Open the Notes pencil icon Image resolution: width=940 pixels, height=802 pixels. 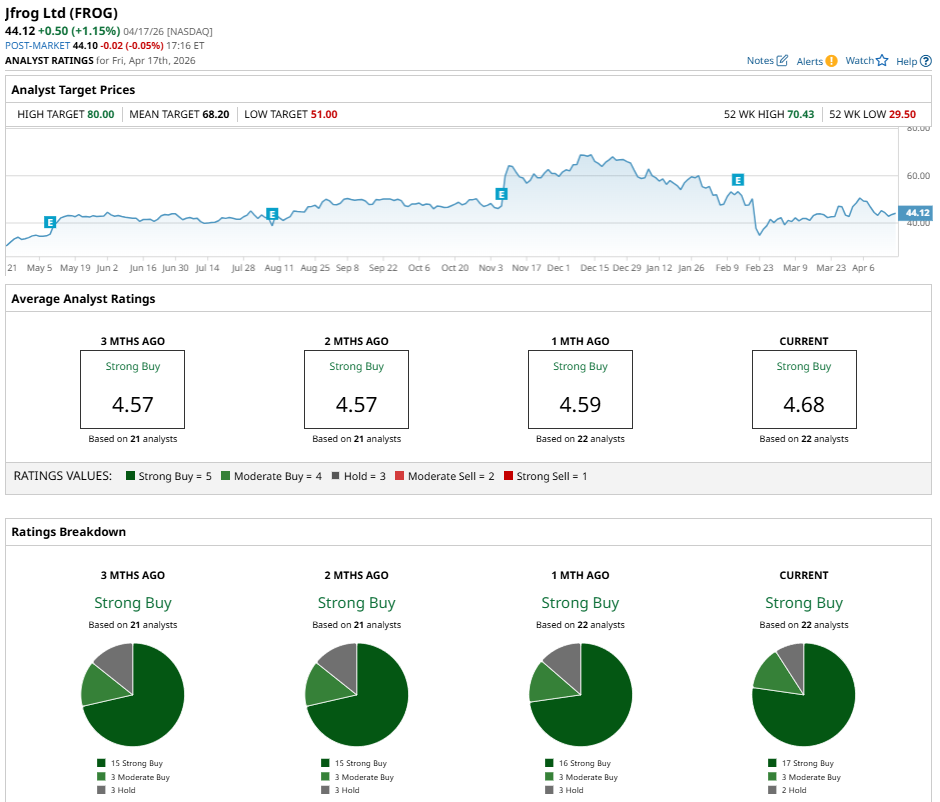click(x=782, y=61)
